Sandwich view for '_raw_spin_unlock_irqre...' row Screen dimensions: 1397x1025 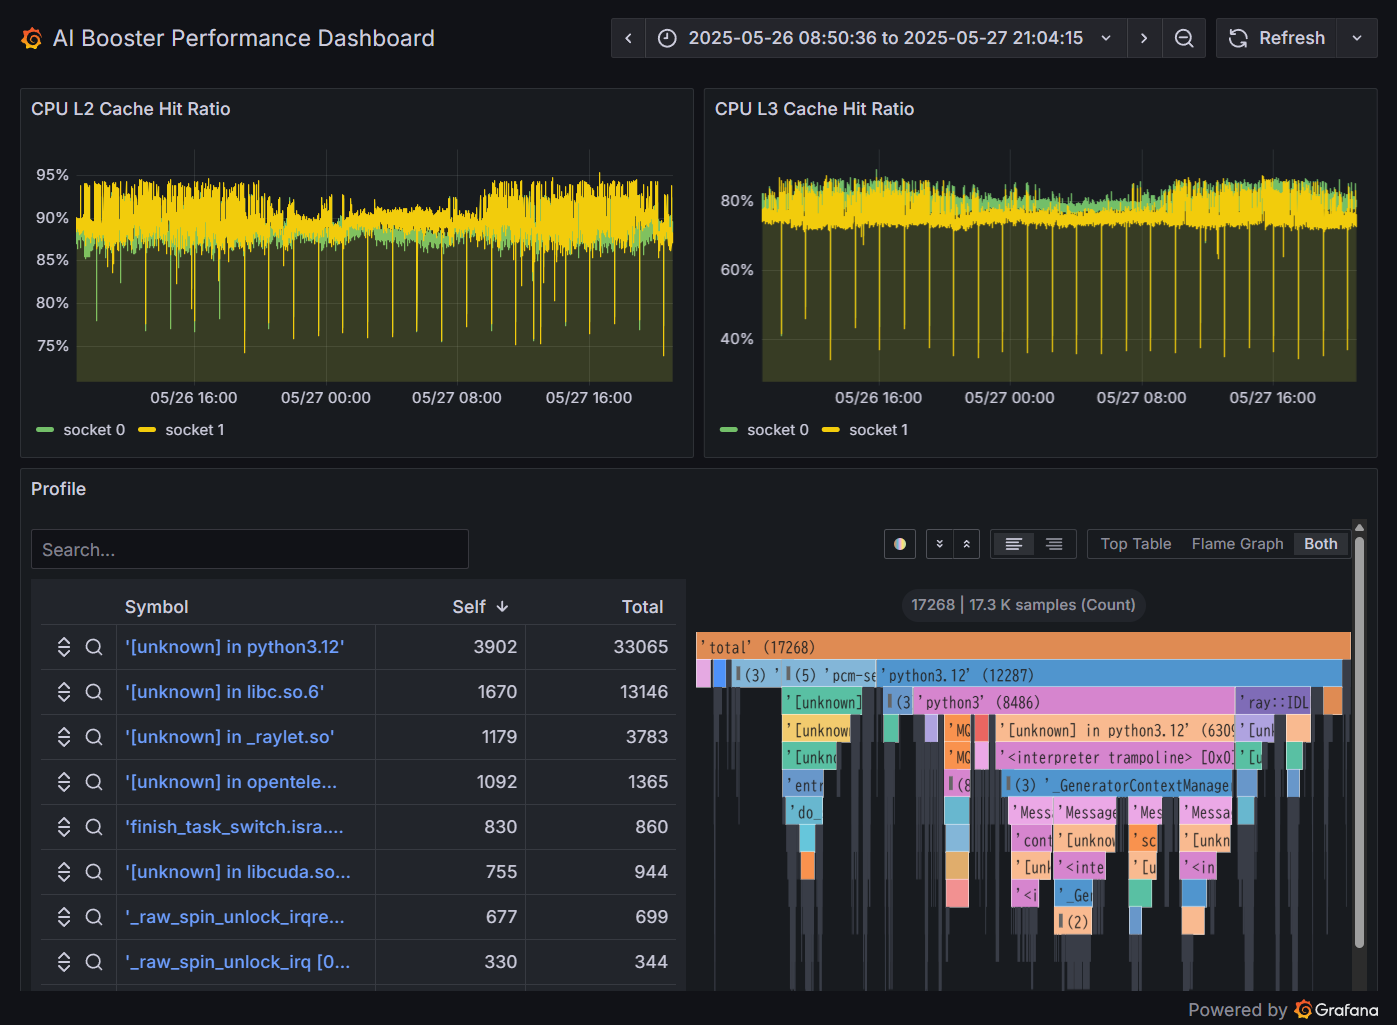tap(64, 917)
